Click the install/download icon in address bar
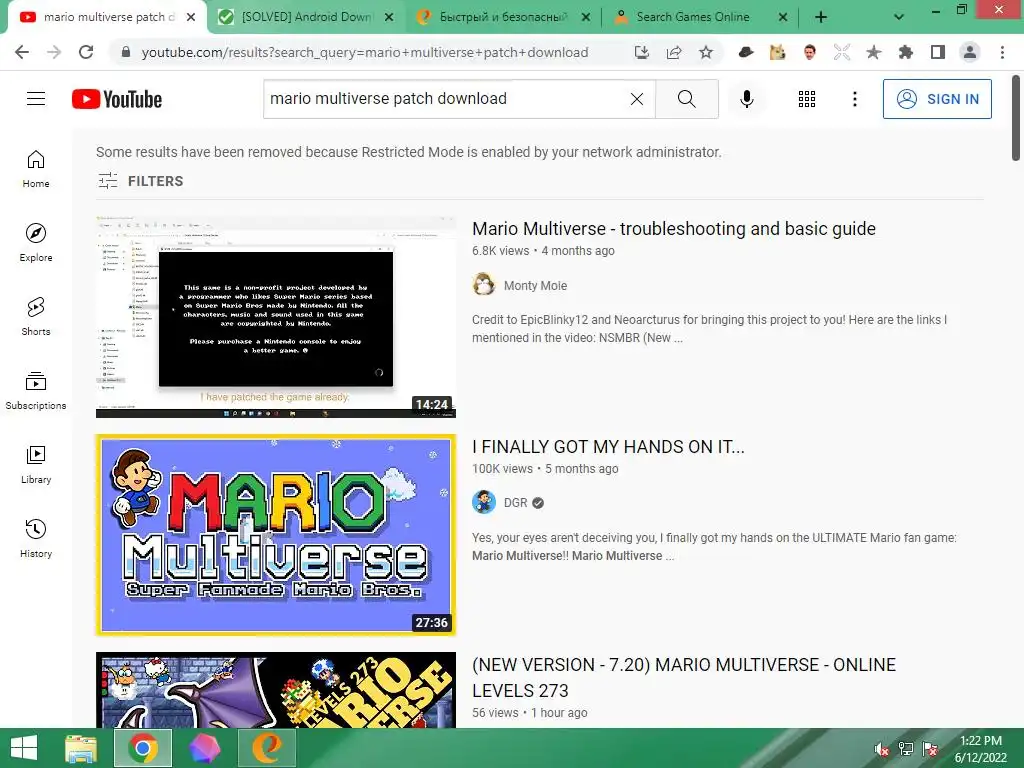Viewport: 1024px width, 768px height. pos(642,52)
